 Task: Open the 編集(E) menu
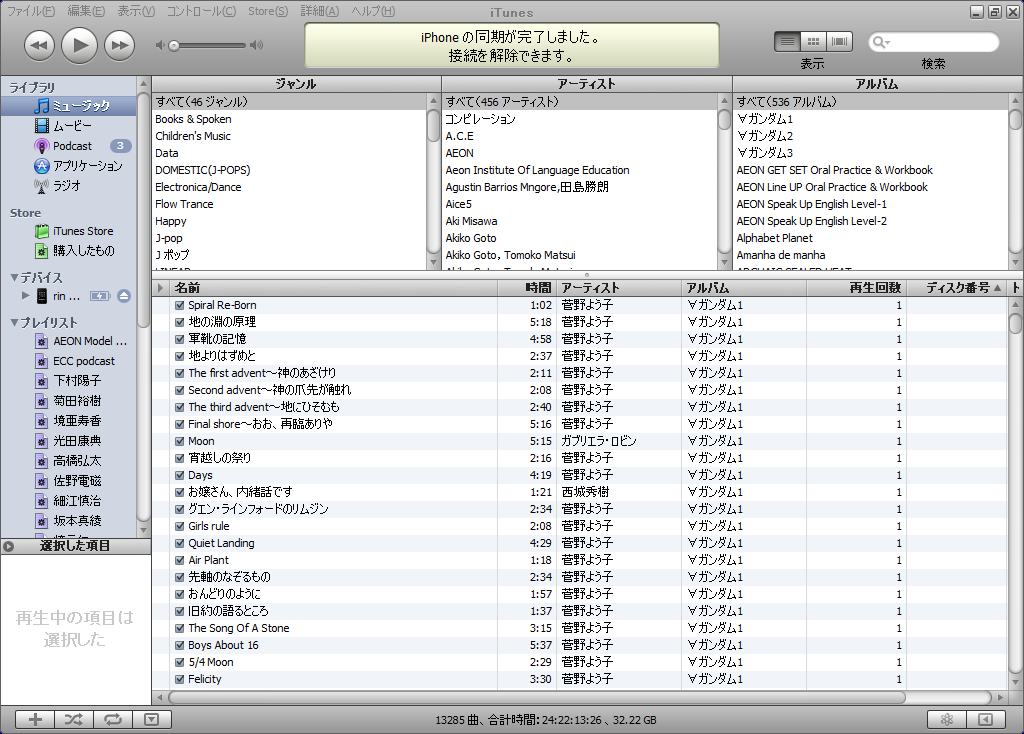coord(86,11)
